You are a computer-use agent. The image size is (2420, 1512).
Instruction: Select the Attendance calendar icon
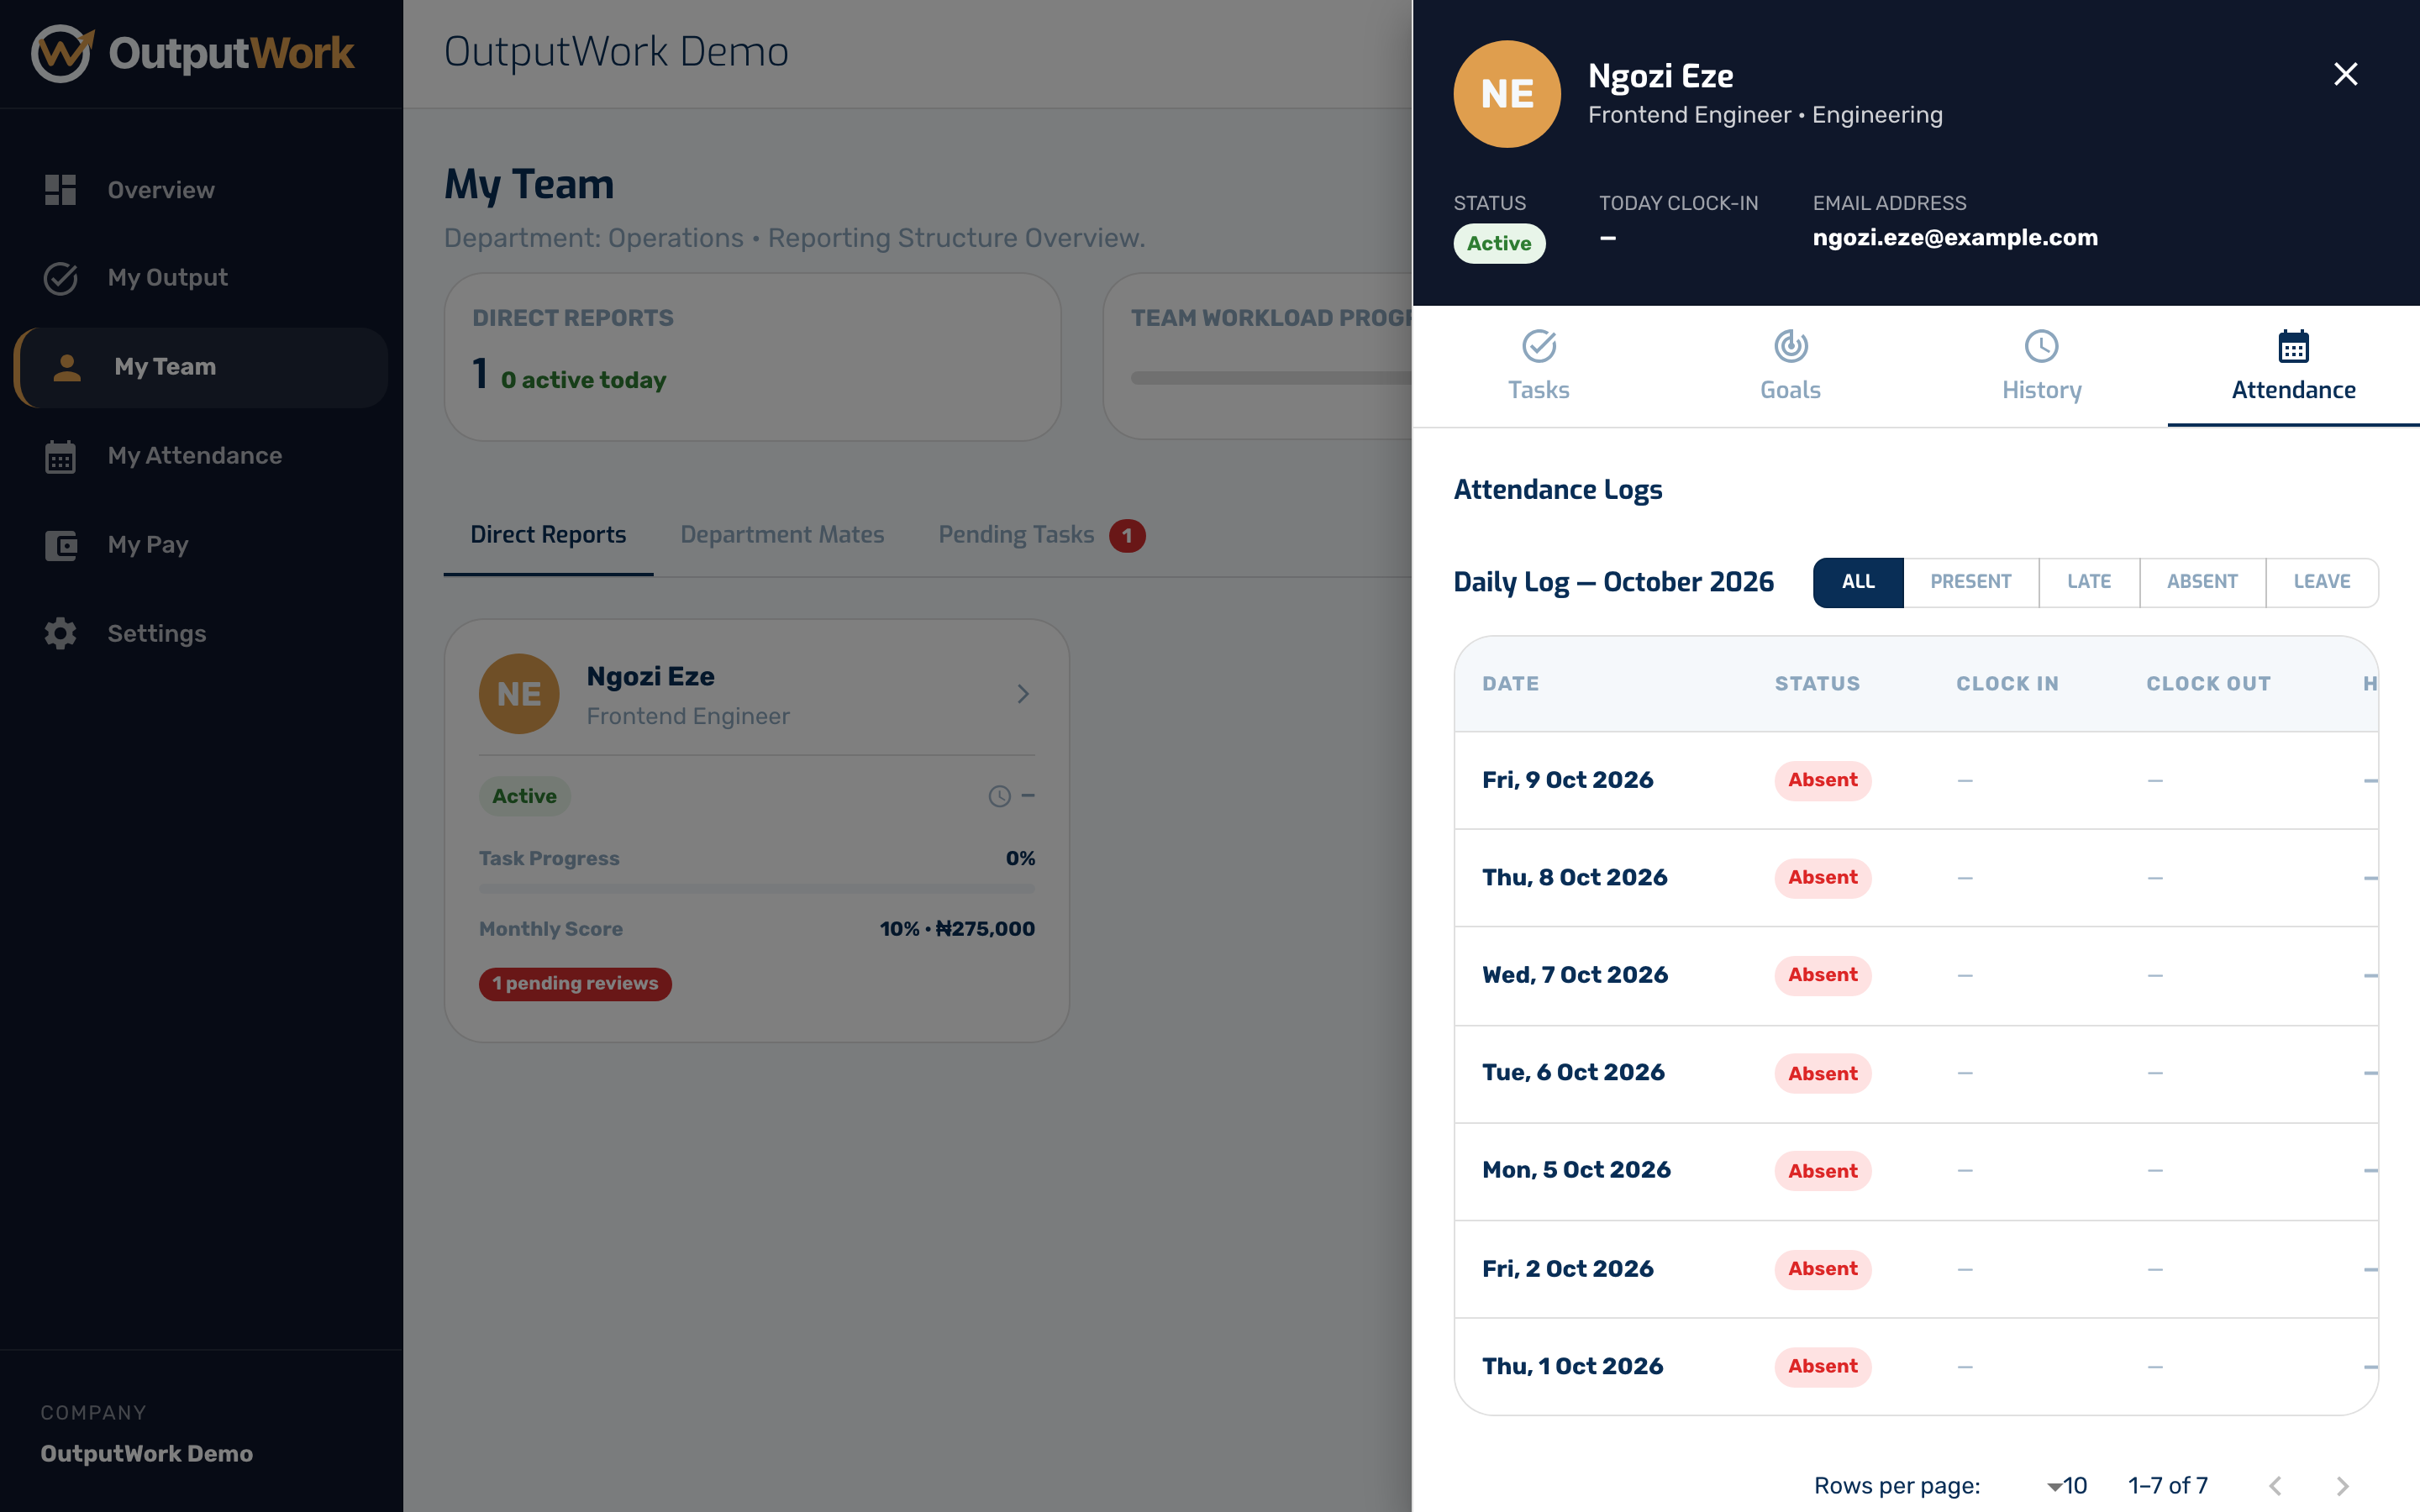[2293, 346]
